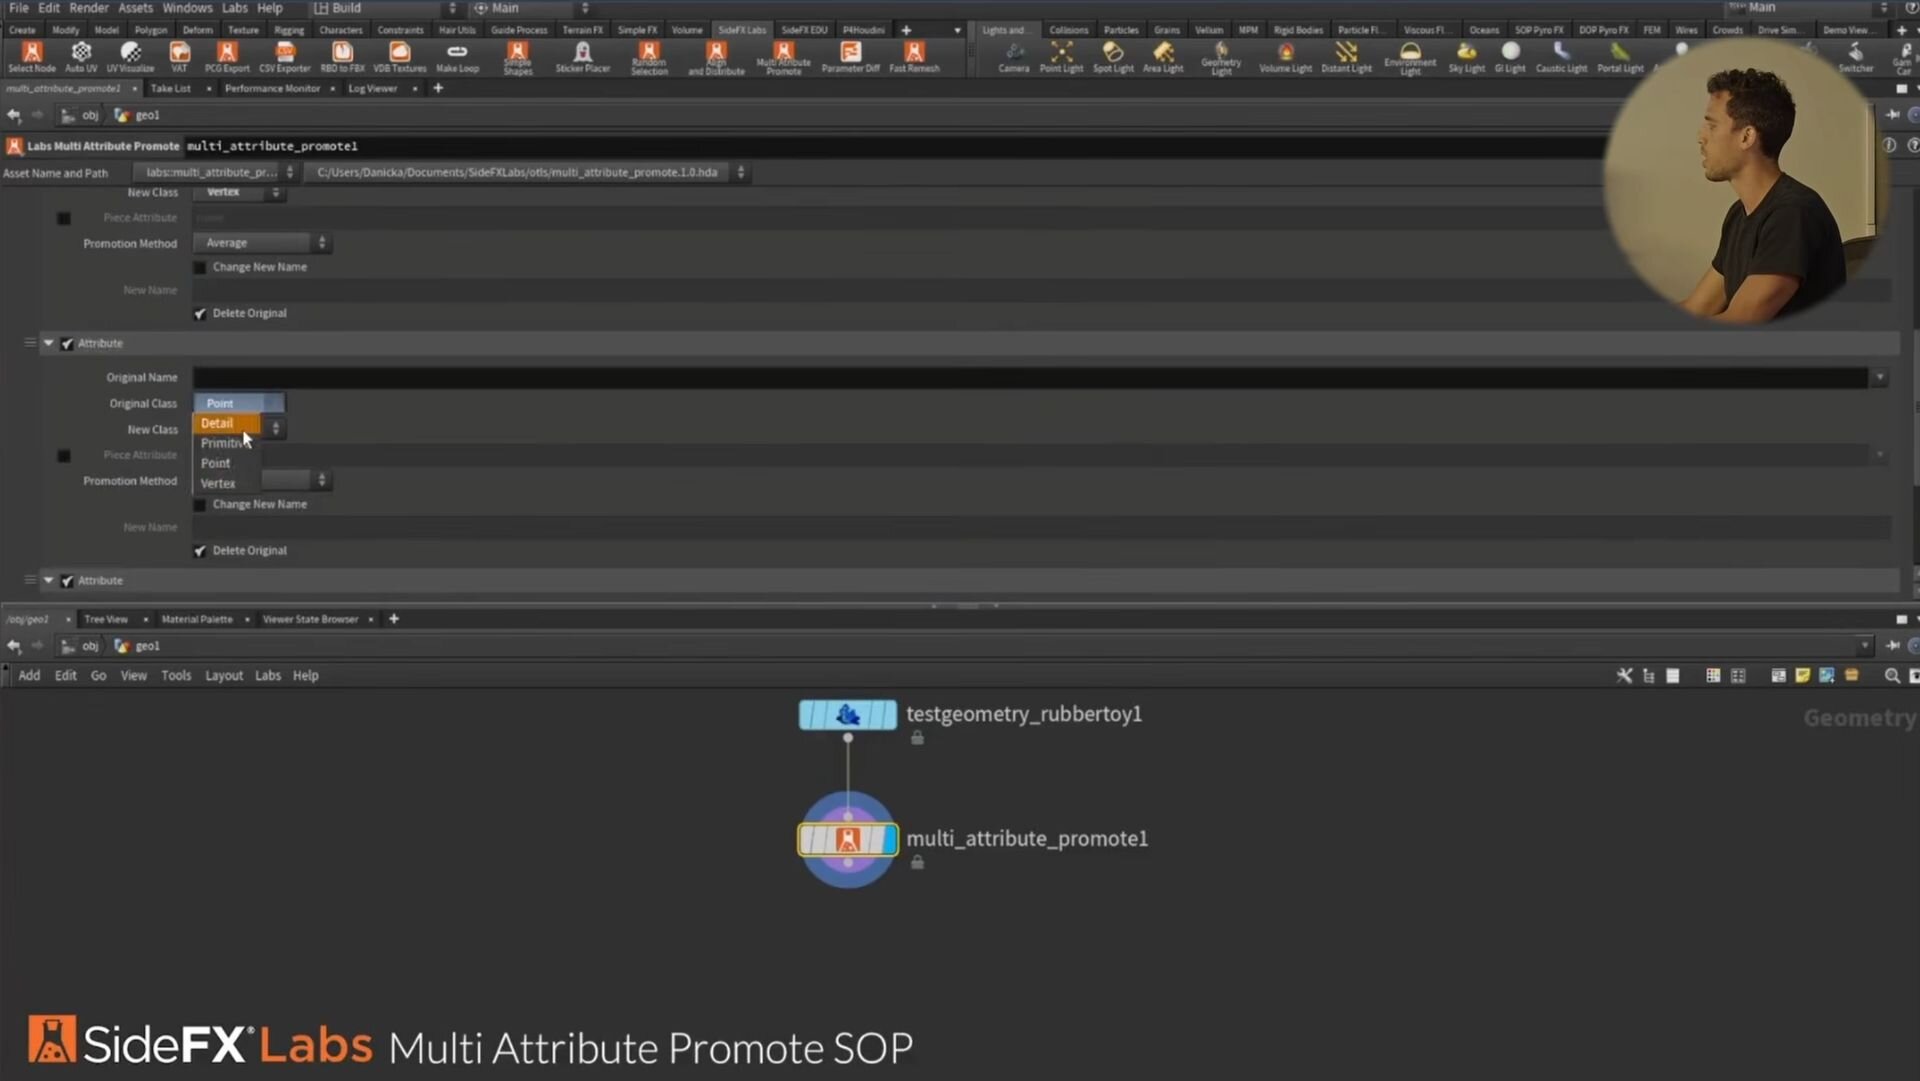This screenshot has width=1920, height=1081.
Task: Click the Sky Light shelf icon
Action: [x=1466, y=57]
